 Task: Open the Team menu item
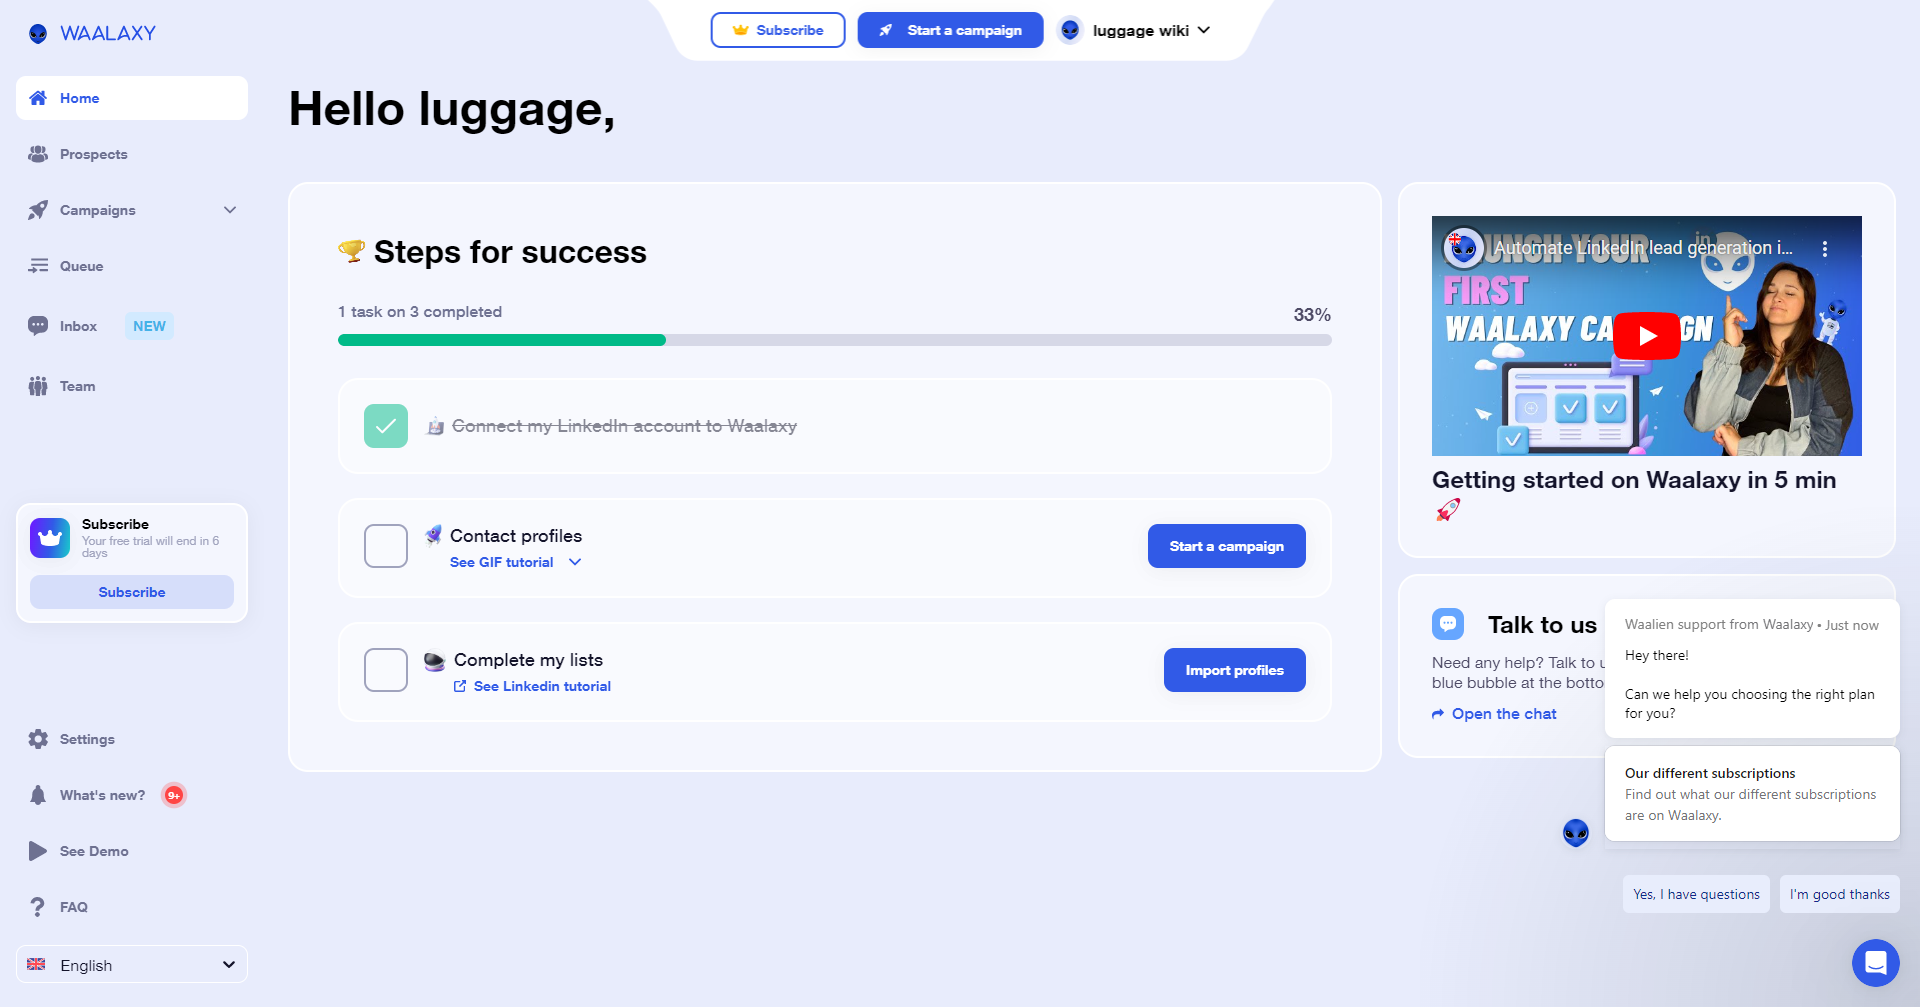coord(132,386)
